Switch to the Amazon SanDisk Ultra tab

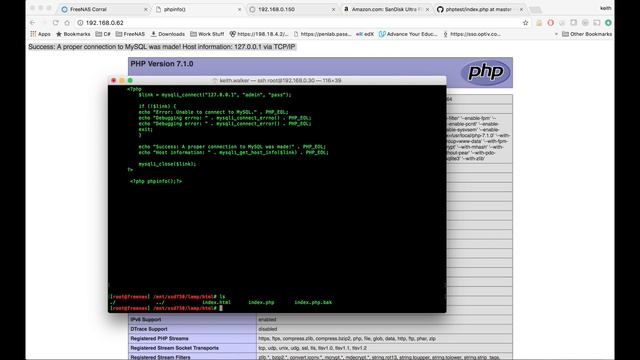[x=385, y=9]
